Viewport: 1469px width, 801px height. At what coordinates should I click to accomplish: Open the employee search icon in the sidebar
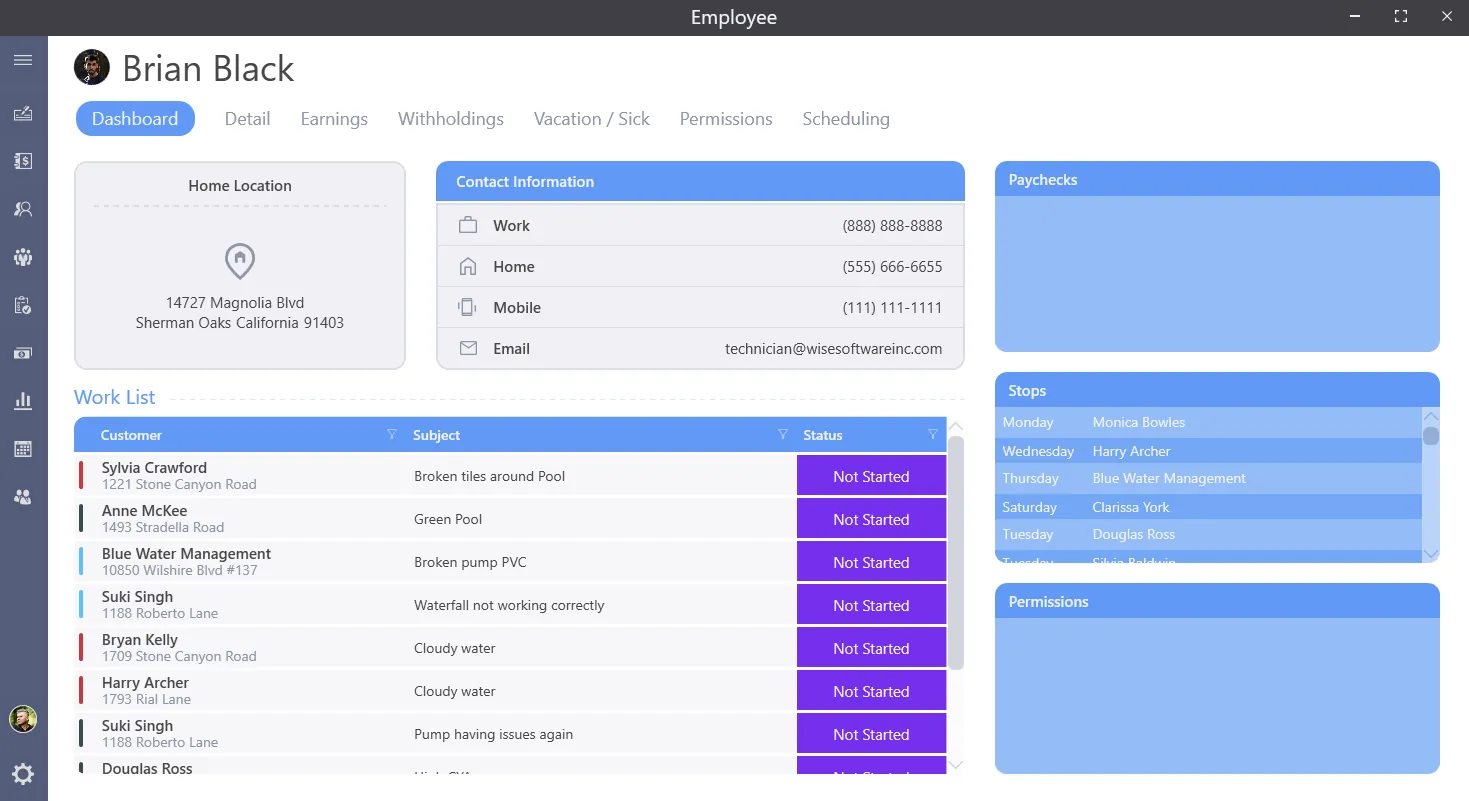pyautogui.click(x=23, y=208)
